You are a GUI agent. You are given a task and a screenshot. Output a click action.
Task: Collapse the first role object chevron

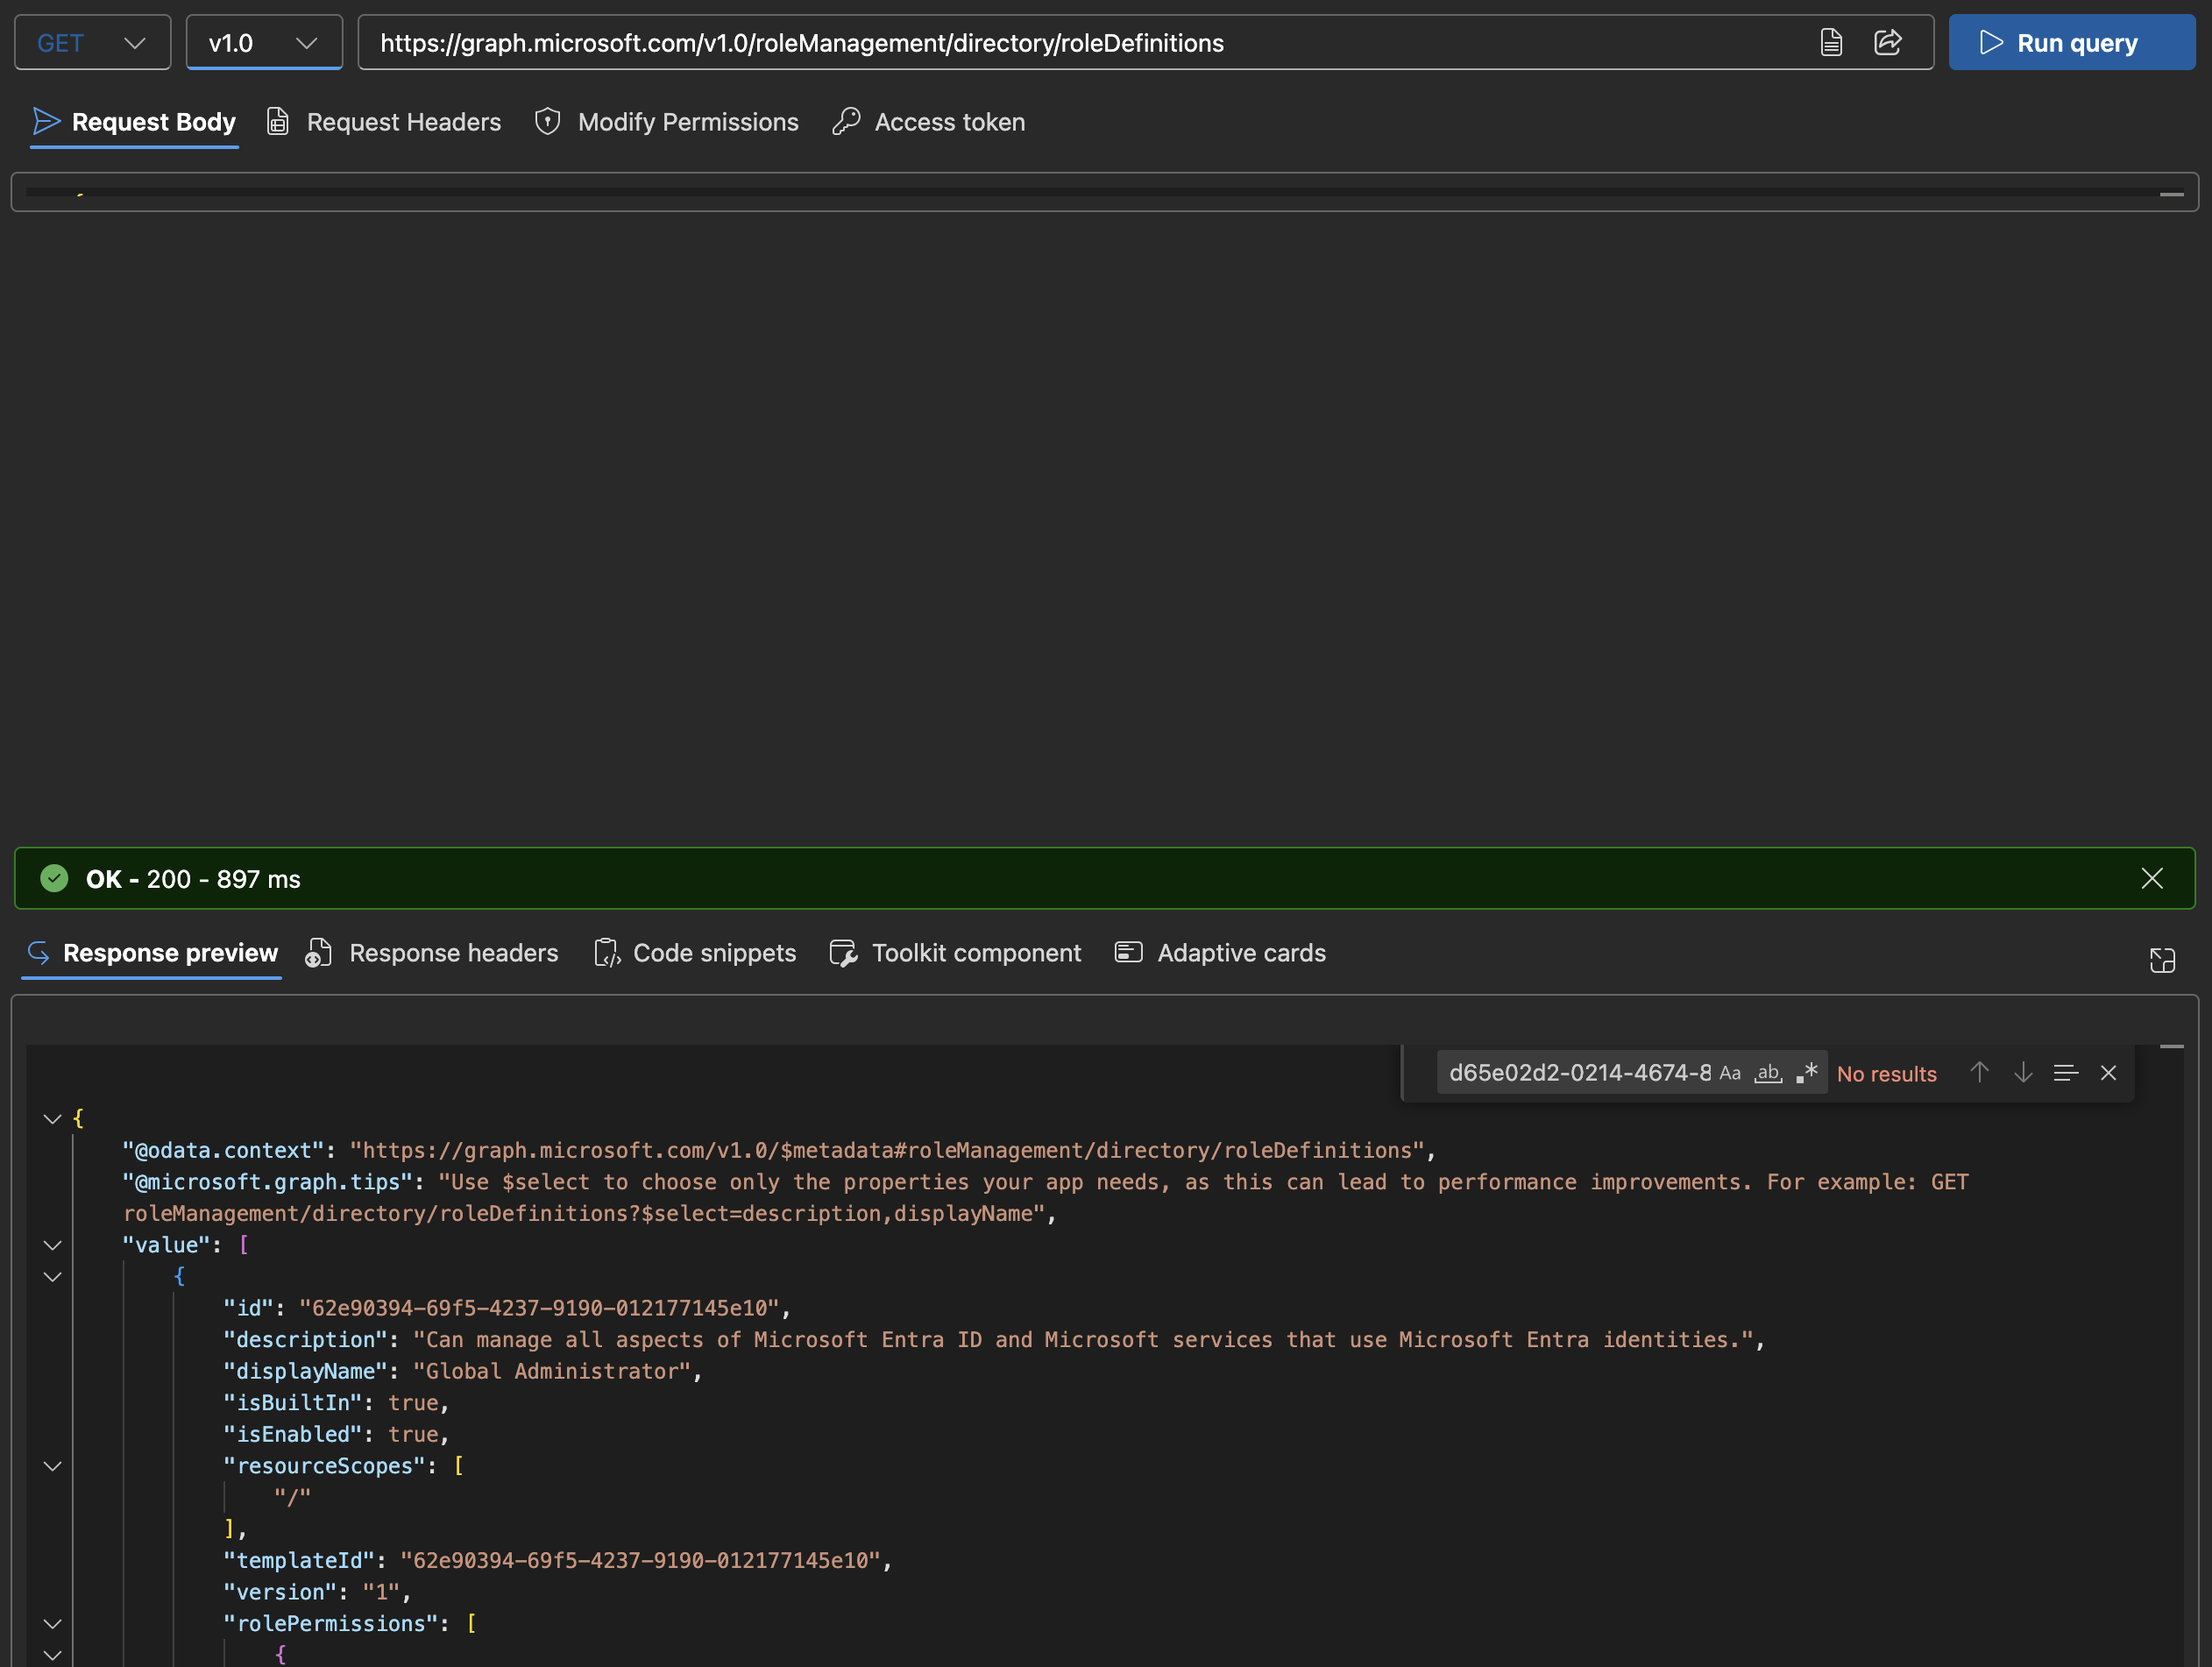coord(53,1277)
